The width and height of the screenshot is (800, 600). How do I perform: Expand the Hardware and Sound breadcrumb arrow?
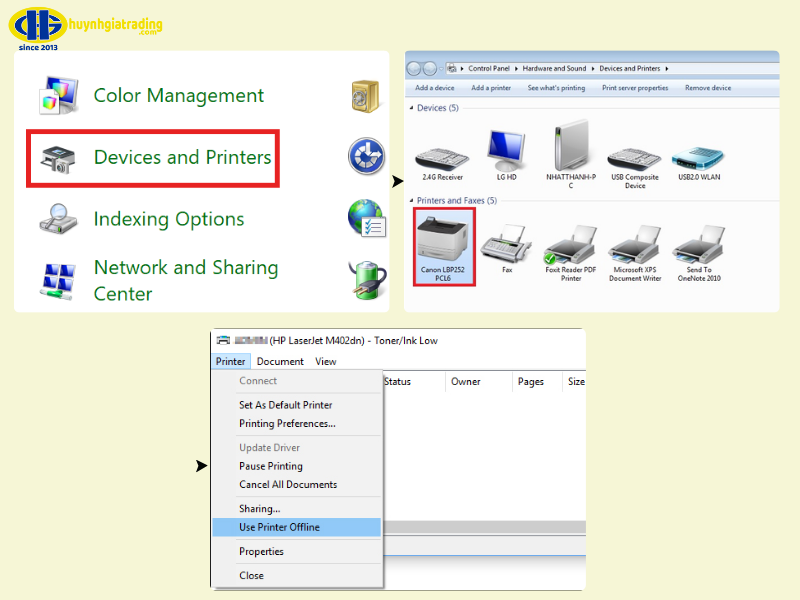click(593, 69)
